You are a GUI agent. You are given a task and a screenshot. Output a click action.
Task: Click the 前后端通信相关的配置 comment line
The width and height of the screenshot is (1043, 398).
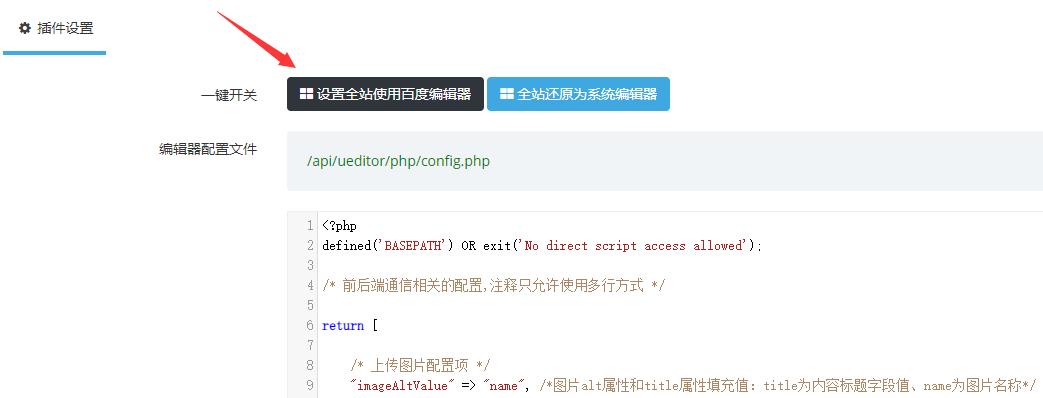click(x=494, y=286)
